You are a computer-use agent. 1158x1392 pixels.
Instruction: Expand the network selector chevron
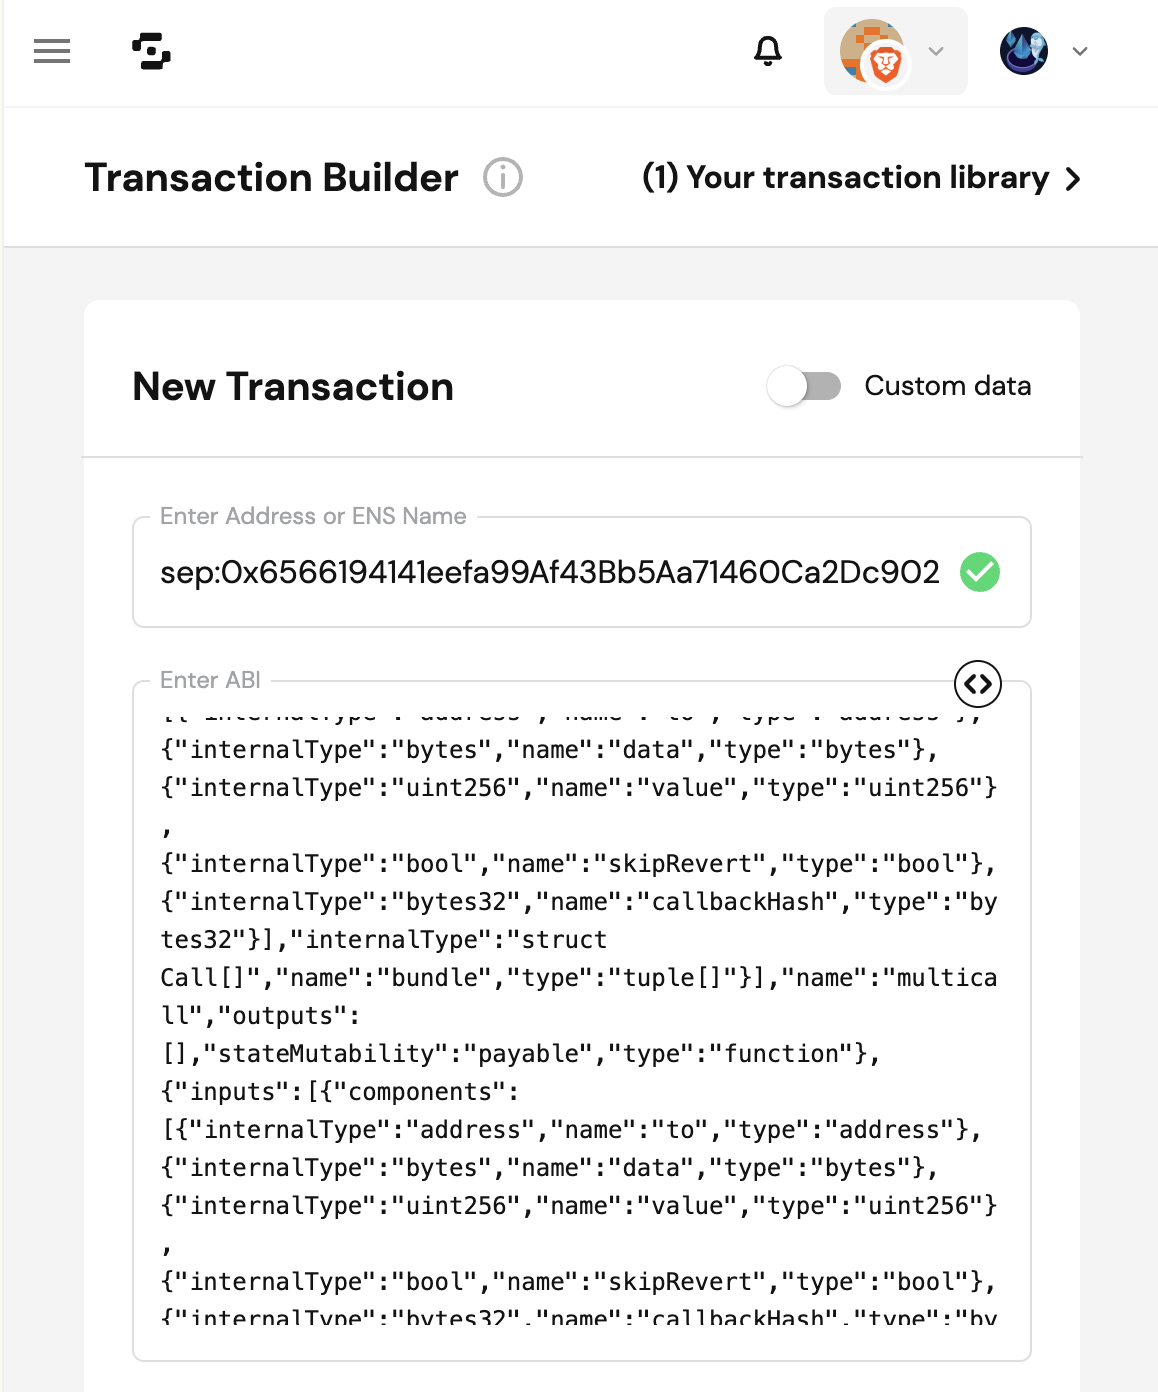click(1080, 51)
